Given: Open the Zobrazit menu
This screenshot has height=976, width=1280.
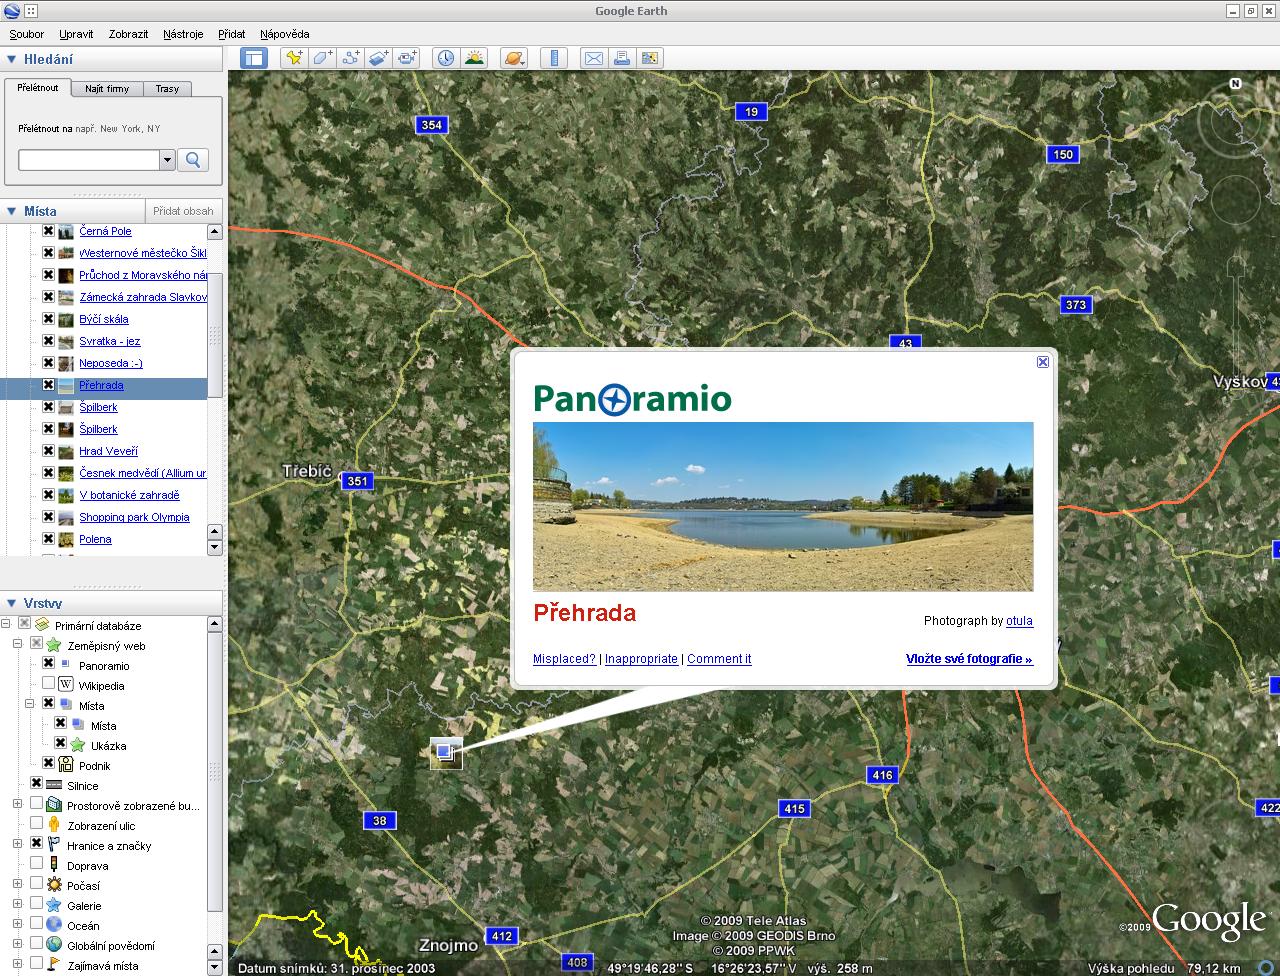Looking at the screenshot, I should coord(128,34).
